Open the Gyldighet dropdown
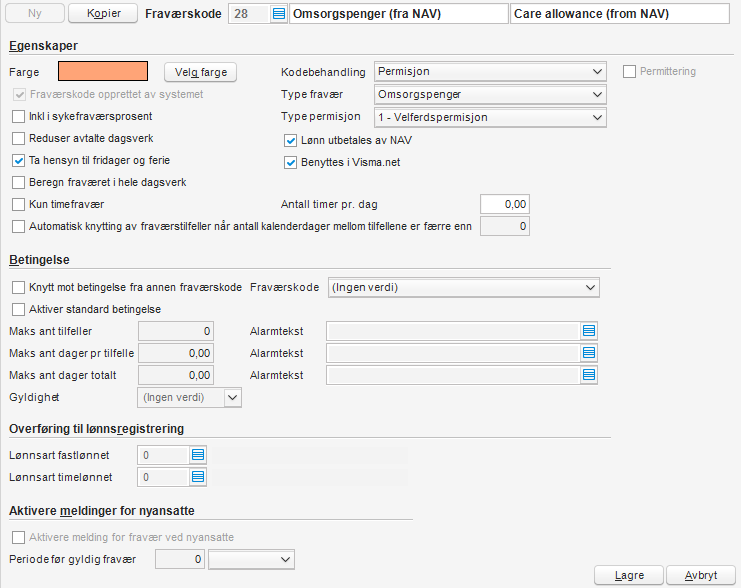The image size is (741, 588). click(190, 398)
